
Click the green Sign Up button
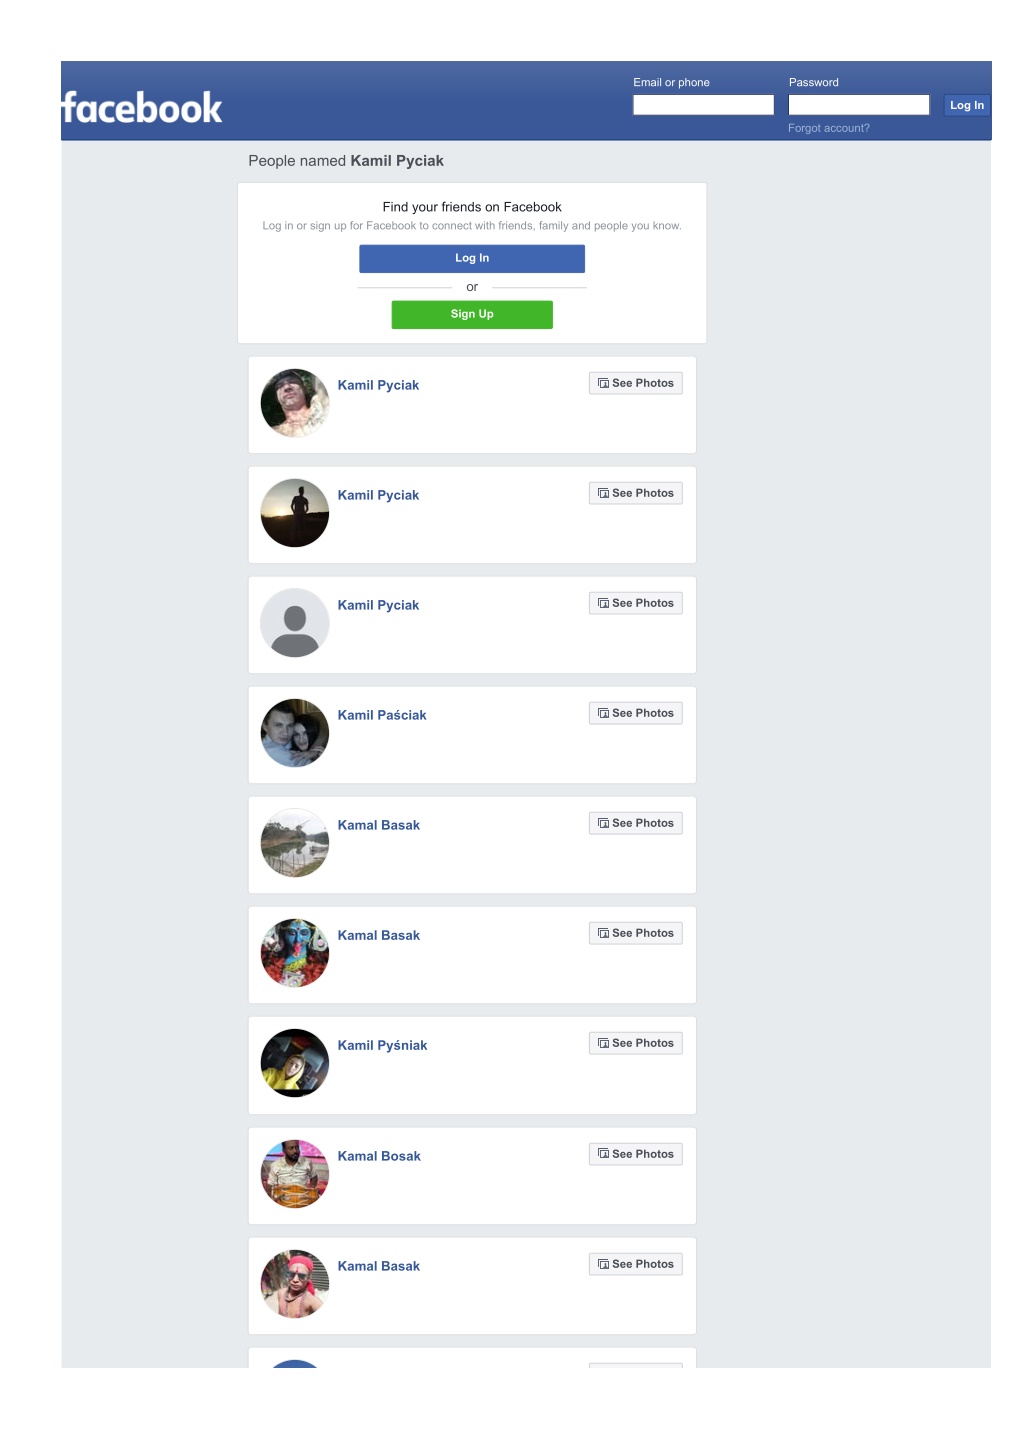[x=472, y=314]
